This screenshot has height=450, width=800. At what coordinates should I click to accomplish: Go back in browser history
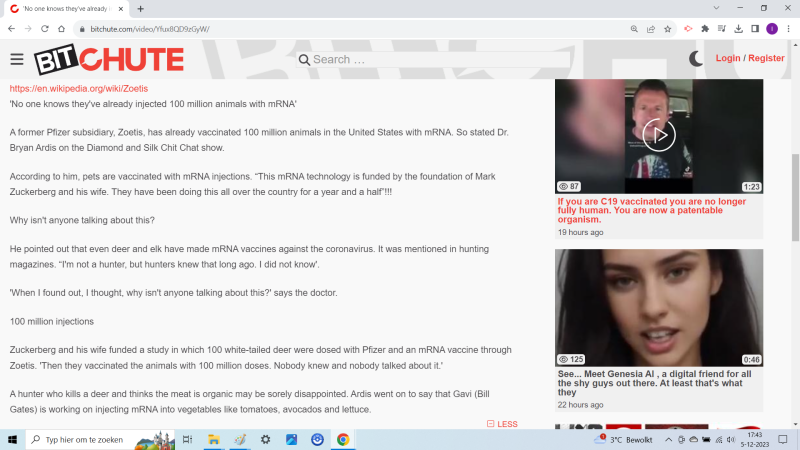pos(11,29)
